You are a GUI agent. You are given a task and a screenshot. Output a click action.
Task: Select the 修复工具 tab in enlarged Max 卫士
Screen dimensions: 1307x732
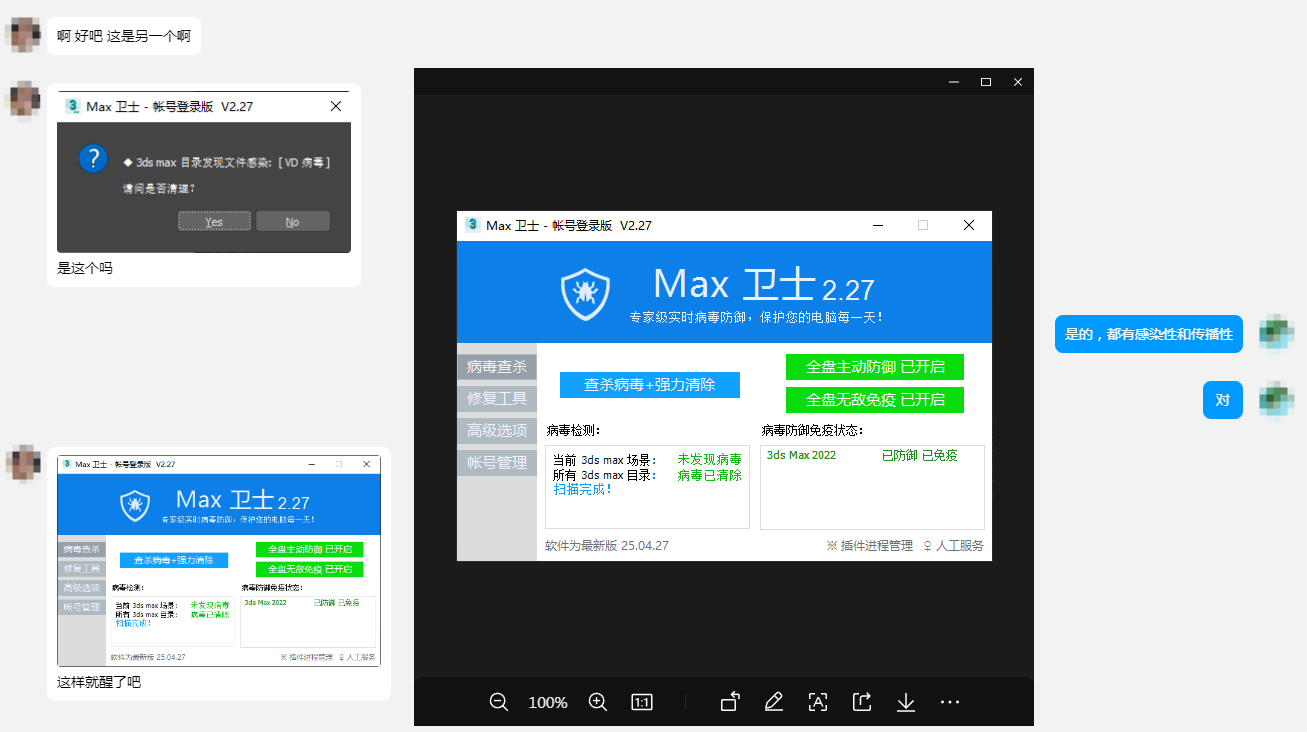(x=497, y=399)
